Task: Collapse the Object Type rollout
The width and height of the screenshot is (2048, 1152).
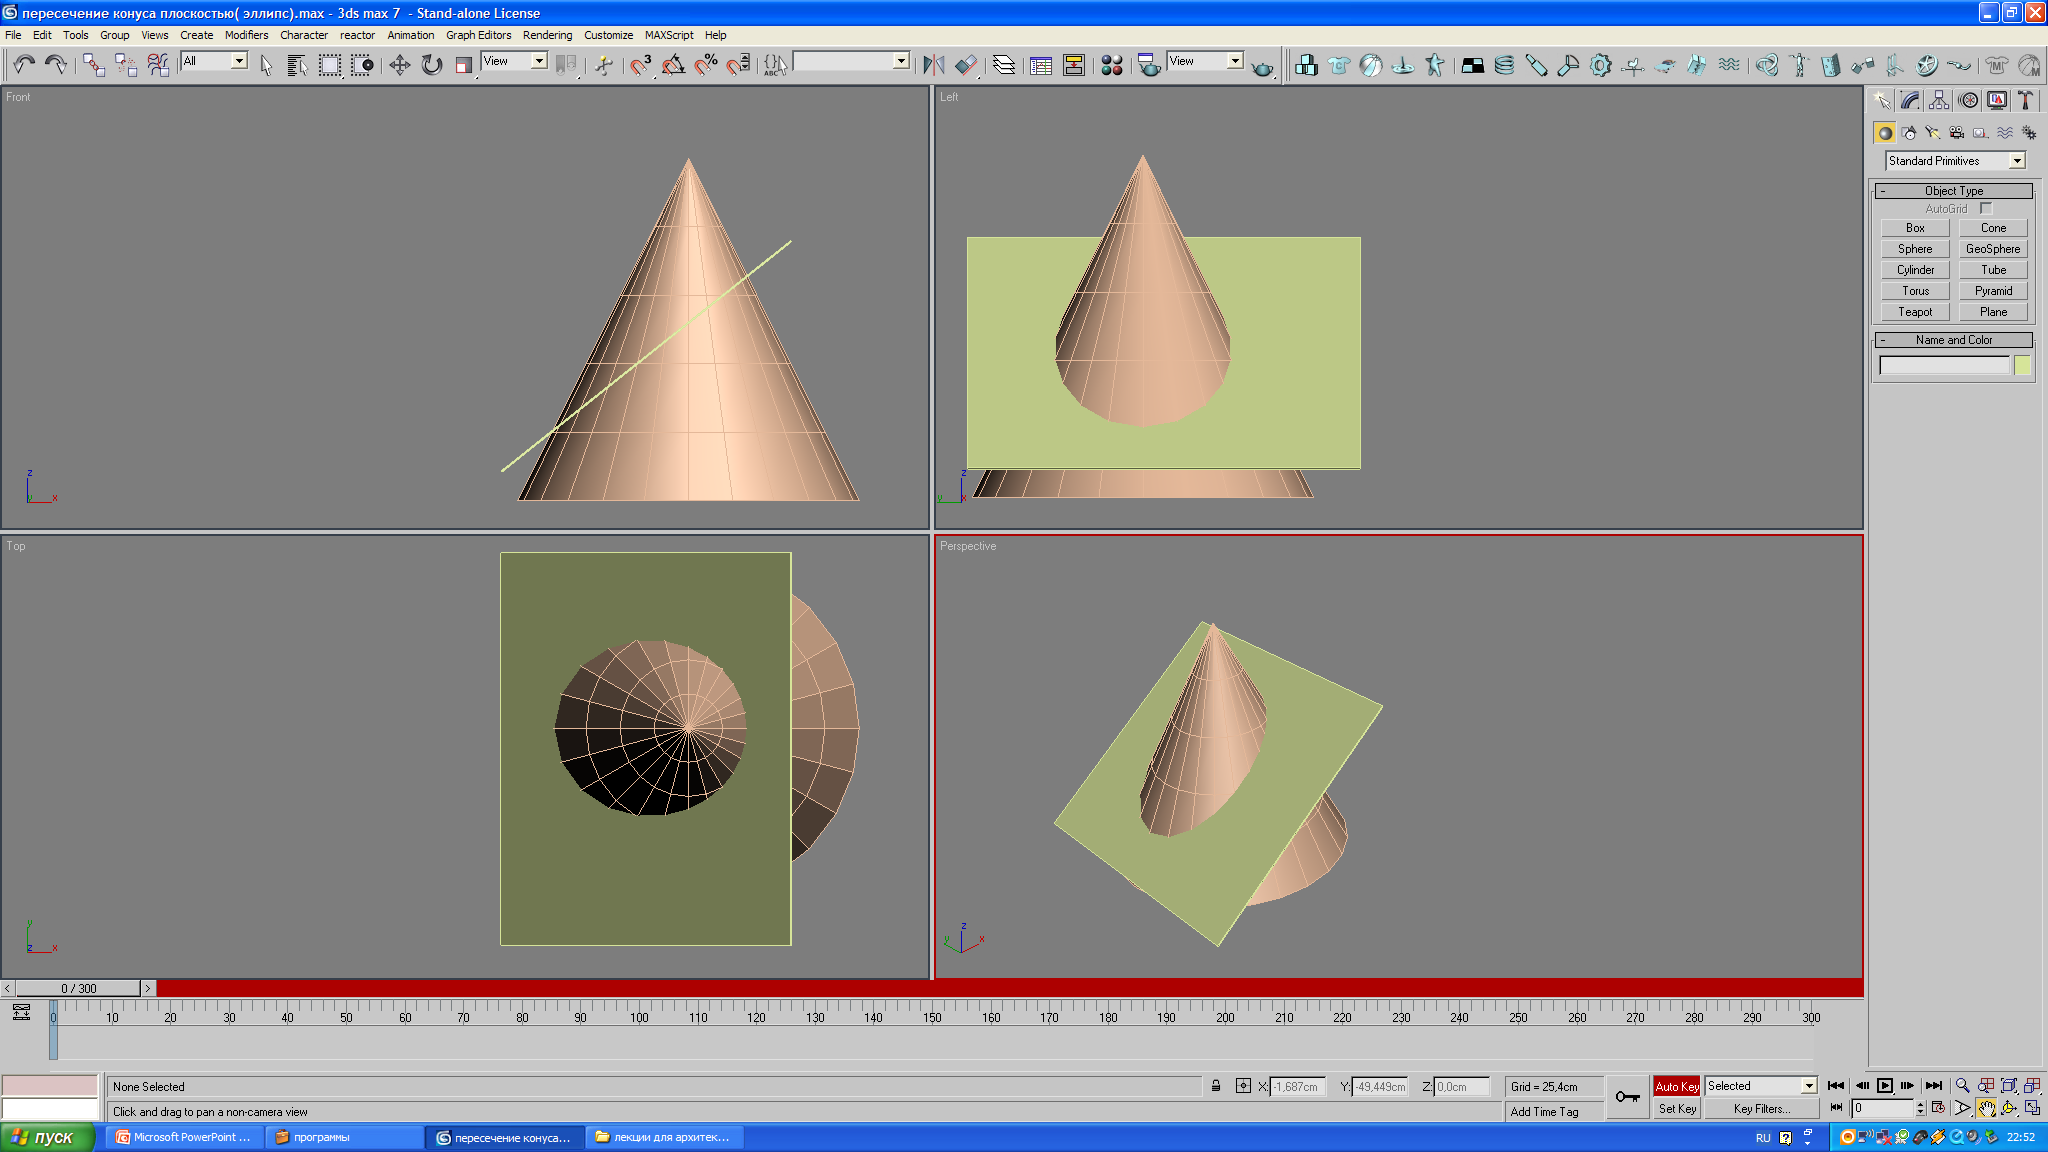Action: [x=1954, y=191]
